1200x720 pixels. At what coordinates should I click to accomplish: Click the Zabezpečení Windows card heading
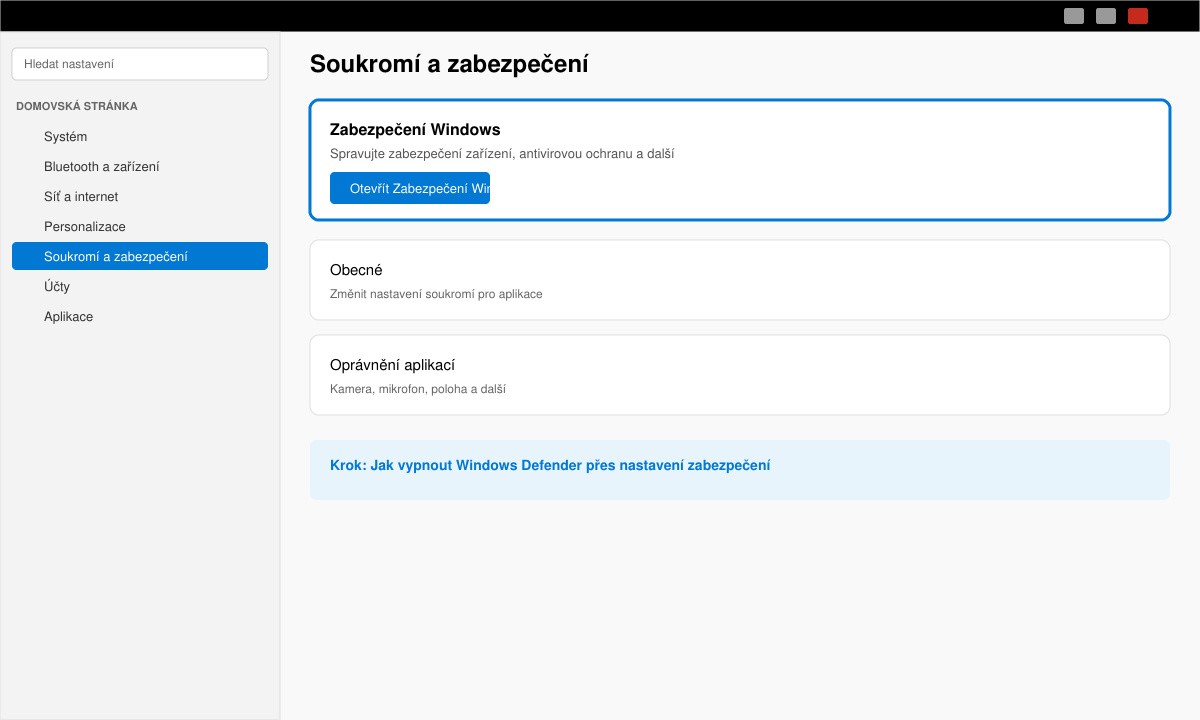[x=415, y=130]
